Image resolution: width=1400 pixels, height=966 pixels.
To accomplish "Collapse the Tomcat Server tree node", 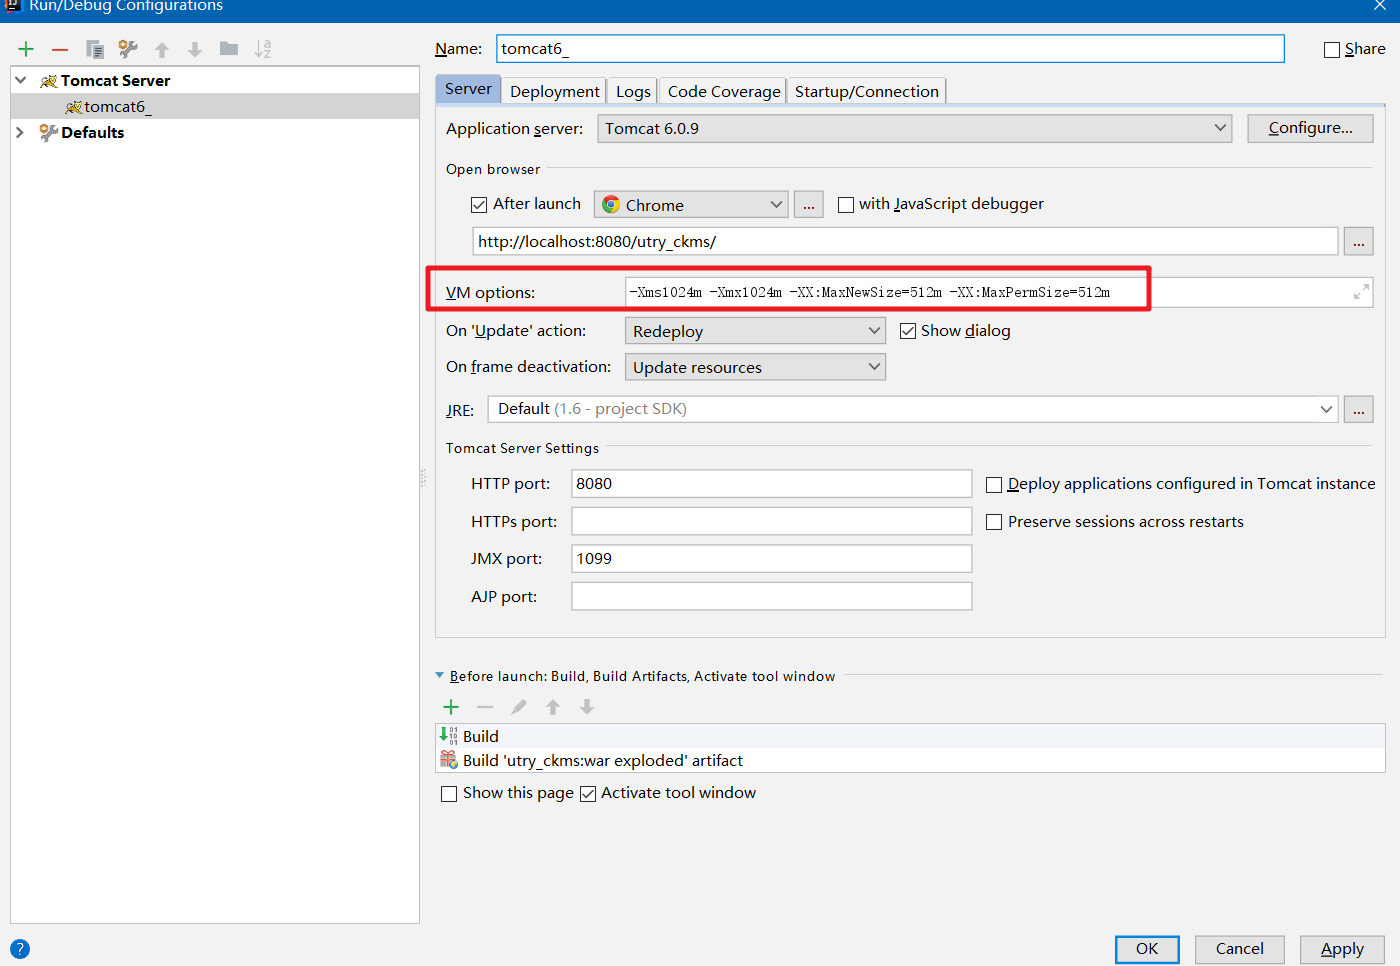I will pyautogui.click(x=21, y=80).
